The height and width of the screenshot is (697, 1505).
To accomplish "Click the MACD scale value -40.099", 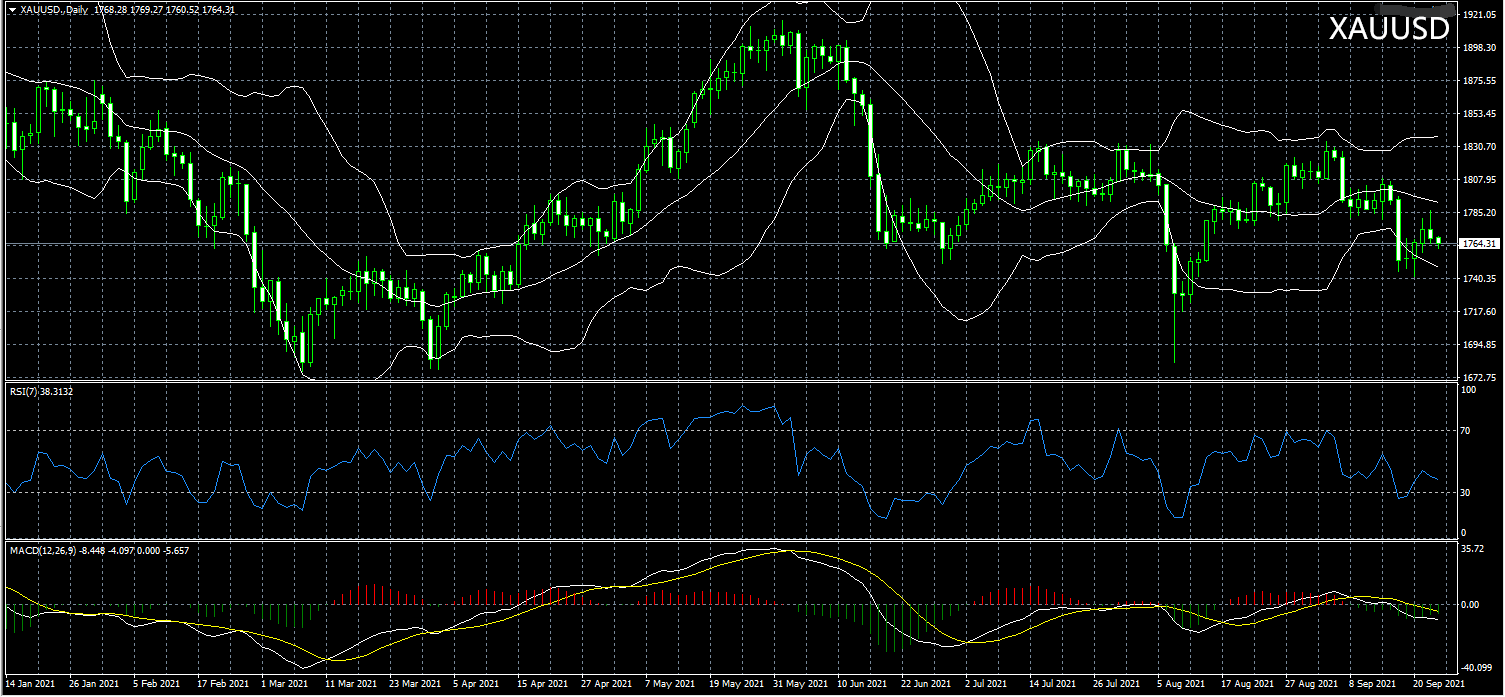I will pos(1475,668).
